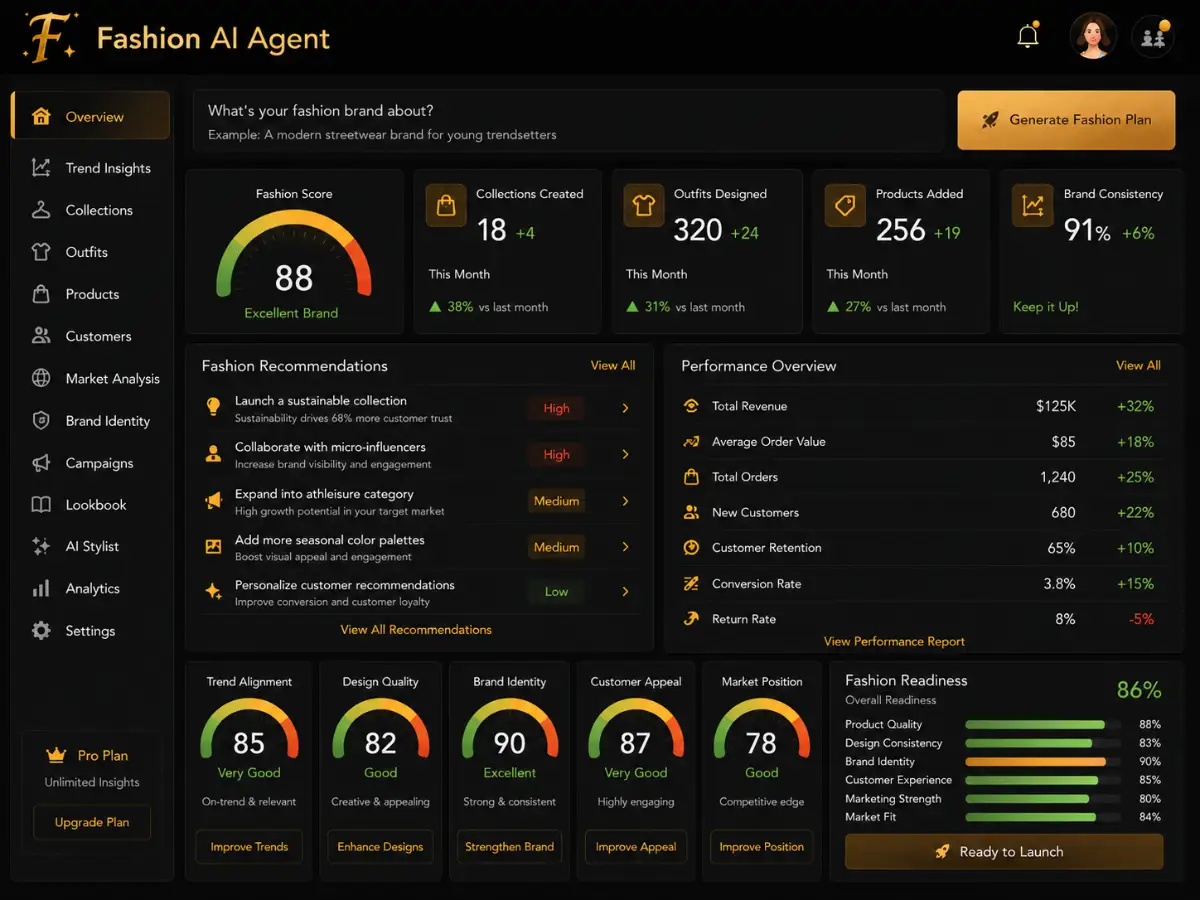This screenshot has width=1200, height=900.
Task: Click the lightbulb icon beside sustainable collection
Action: (x=213, y=407)
